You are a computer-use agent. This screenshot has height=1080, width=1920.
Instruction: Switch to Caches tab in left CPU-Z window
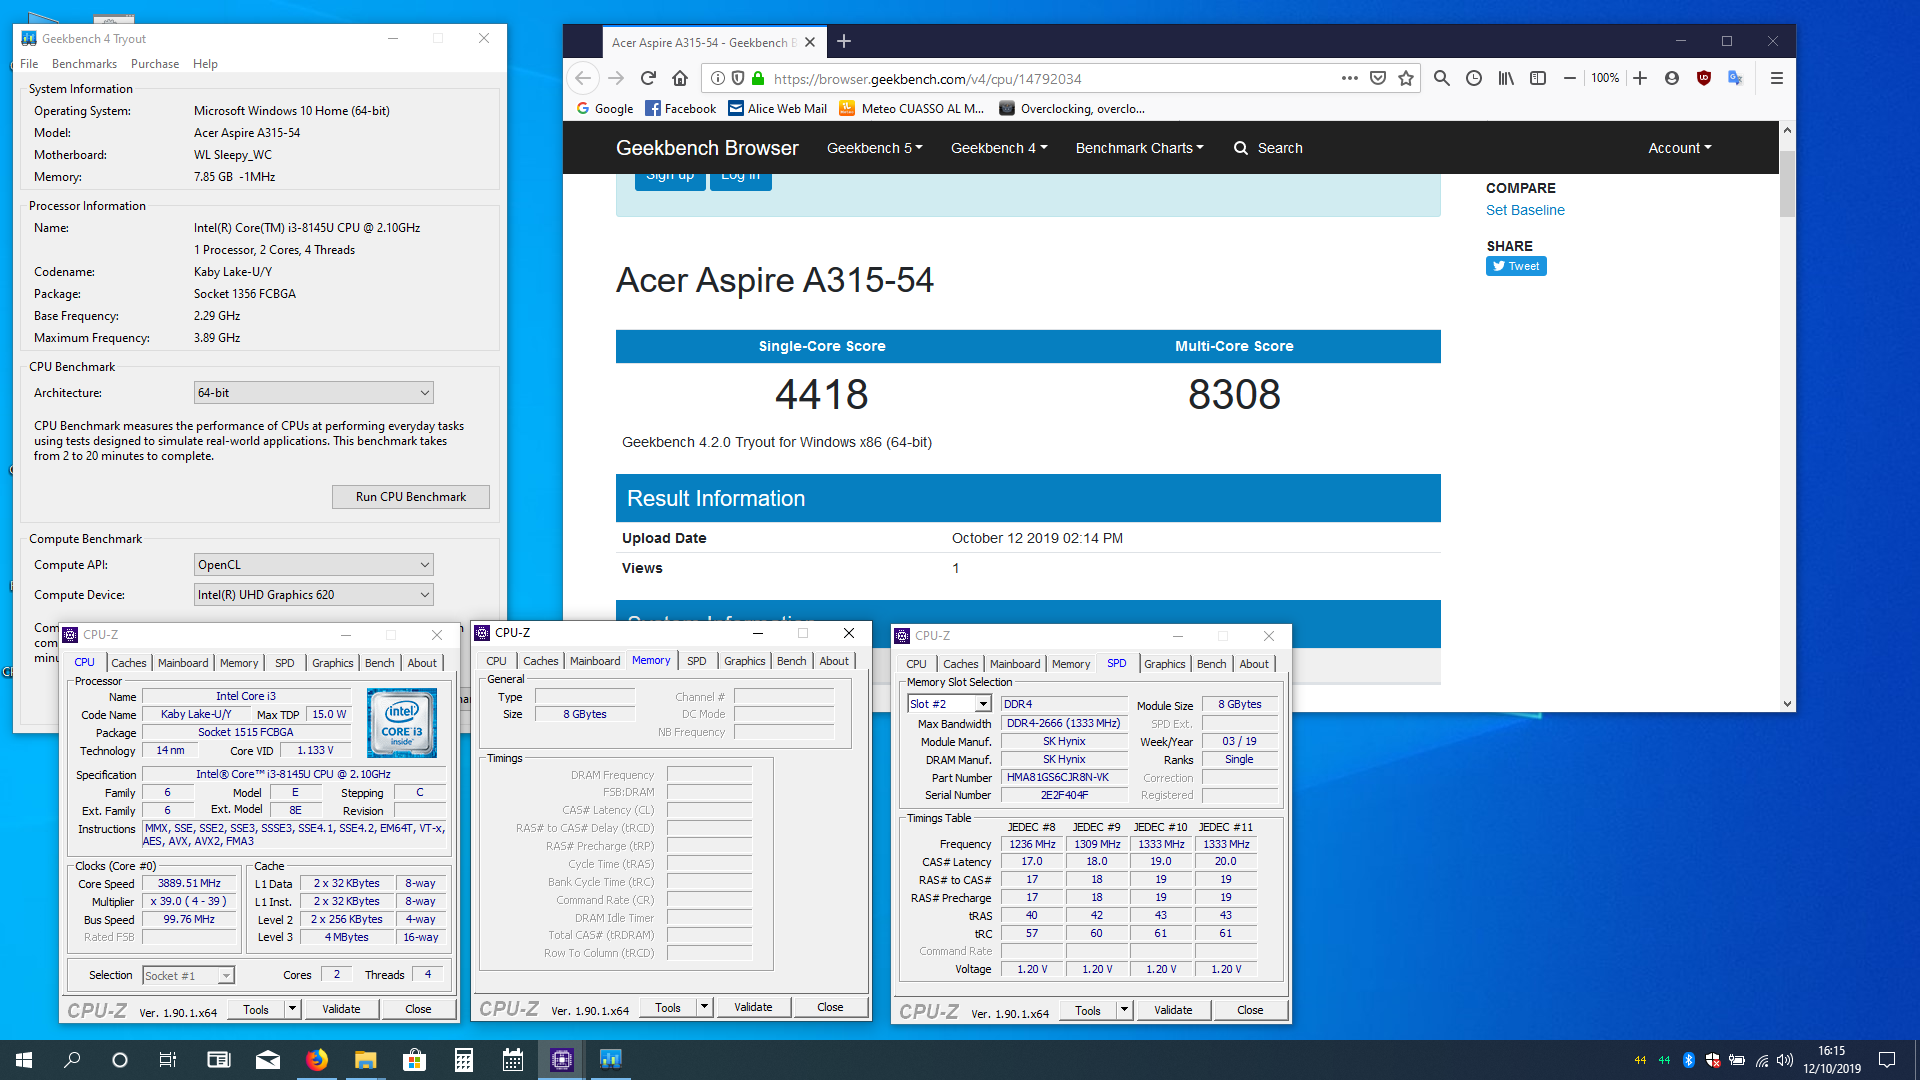[129, 663]
